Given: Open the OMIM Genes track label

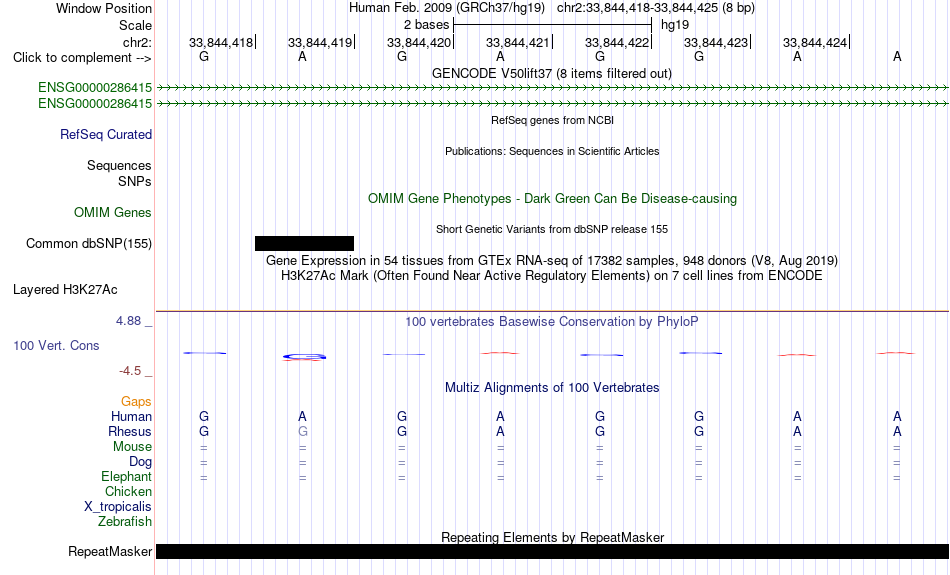Looking at the screenshot, I should [113, 213].
